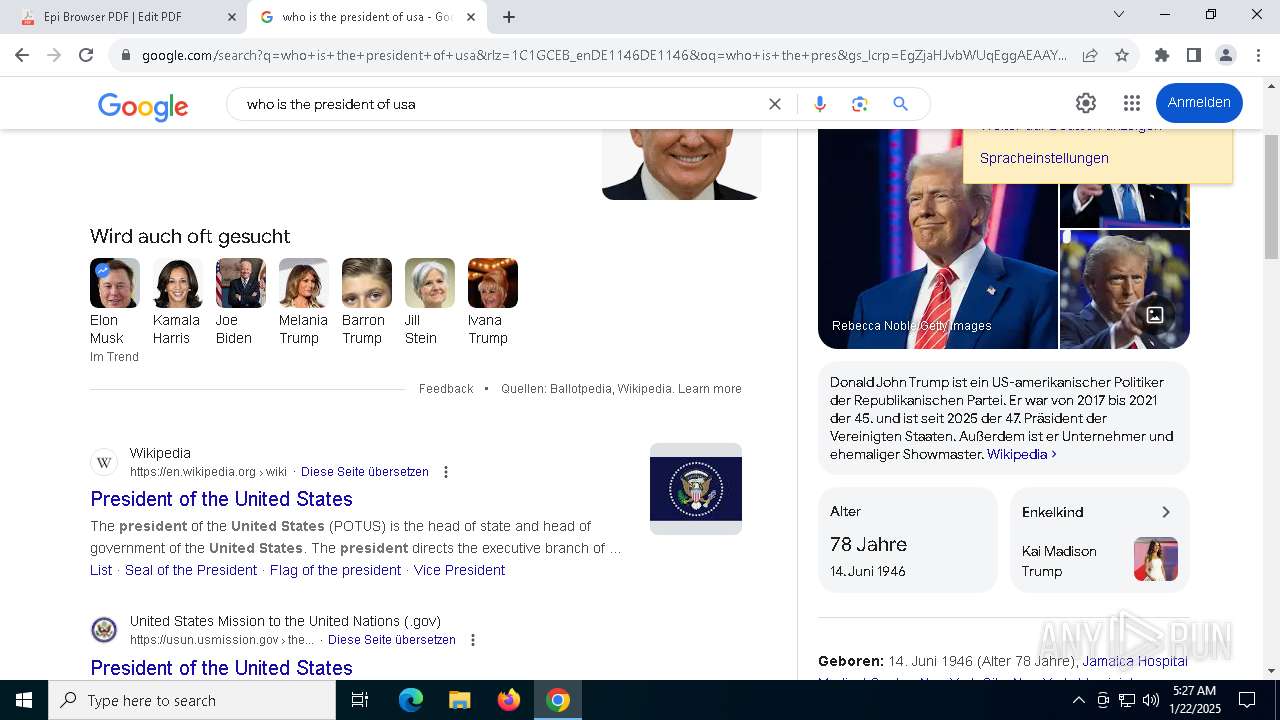Viewport: 1280px width, 720px height.
Task: Select Melania Trump related search
Action: point(303,301)
